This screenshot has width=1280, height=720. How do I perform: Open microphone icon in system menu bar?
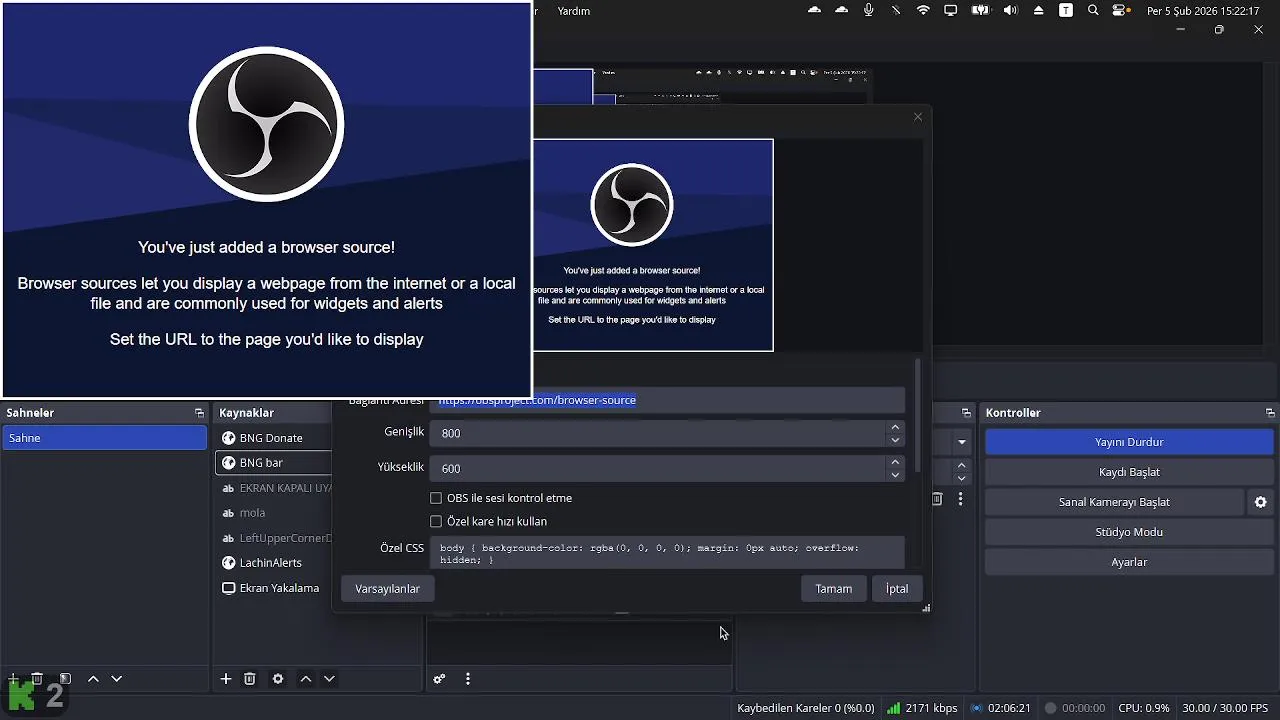coord(869,10)
